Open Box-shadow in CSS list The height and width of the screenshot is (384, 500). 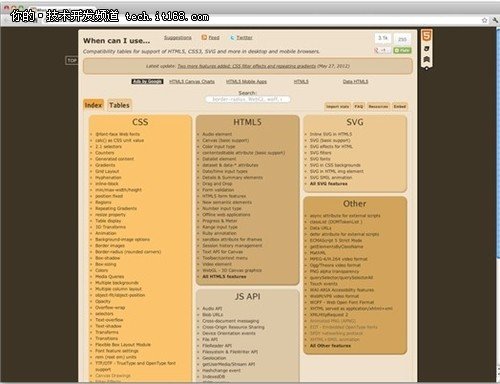pos(107,258)
